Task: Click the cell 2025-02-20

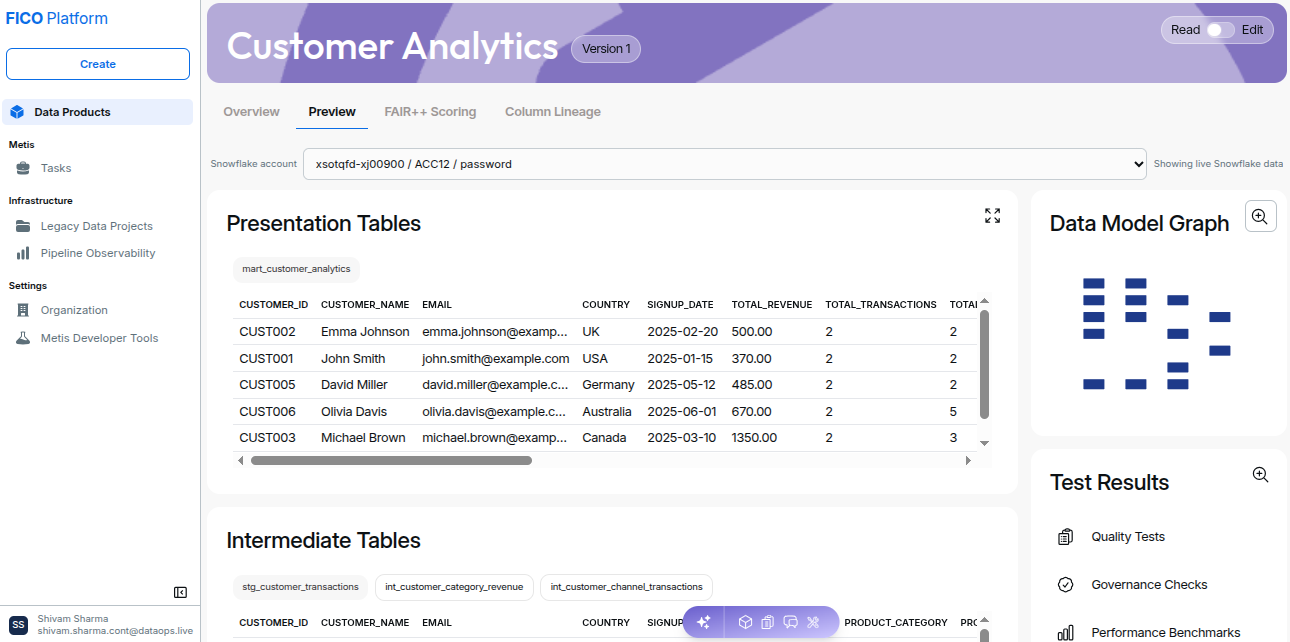Action: pyautogui.click(x=682, y=331)
